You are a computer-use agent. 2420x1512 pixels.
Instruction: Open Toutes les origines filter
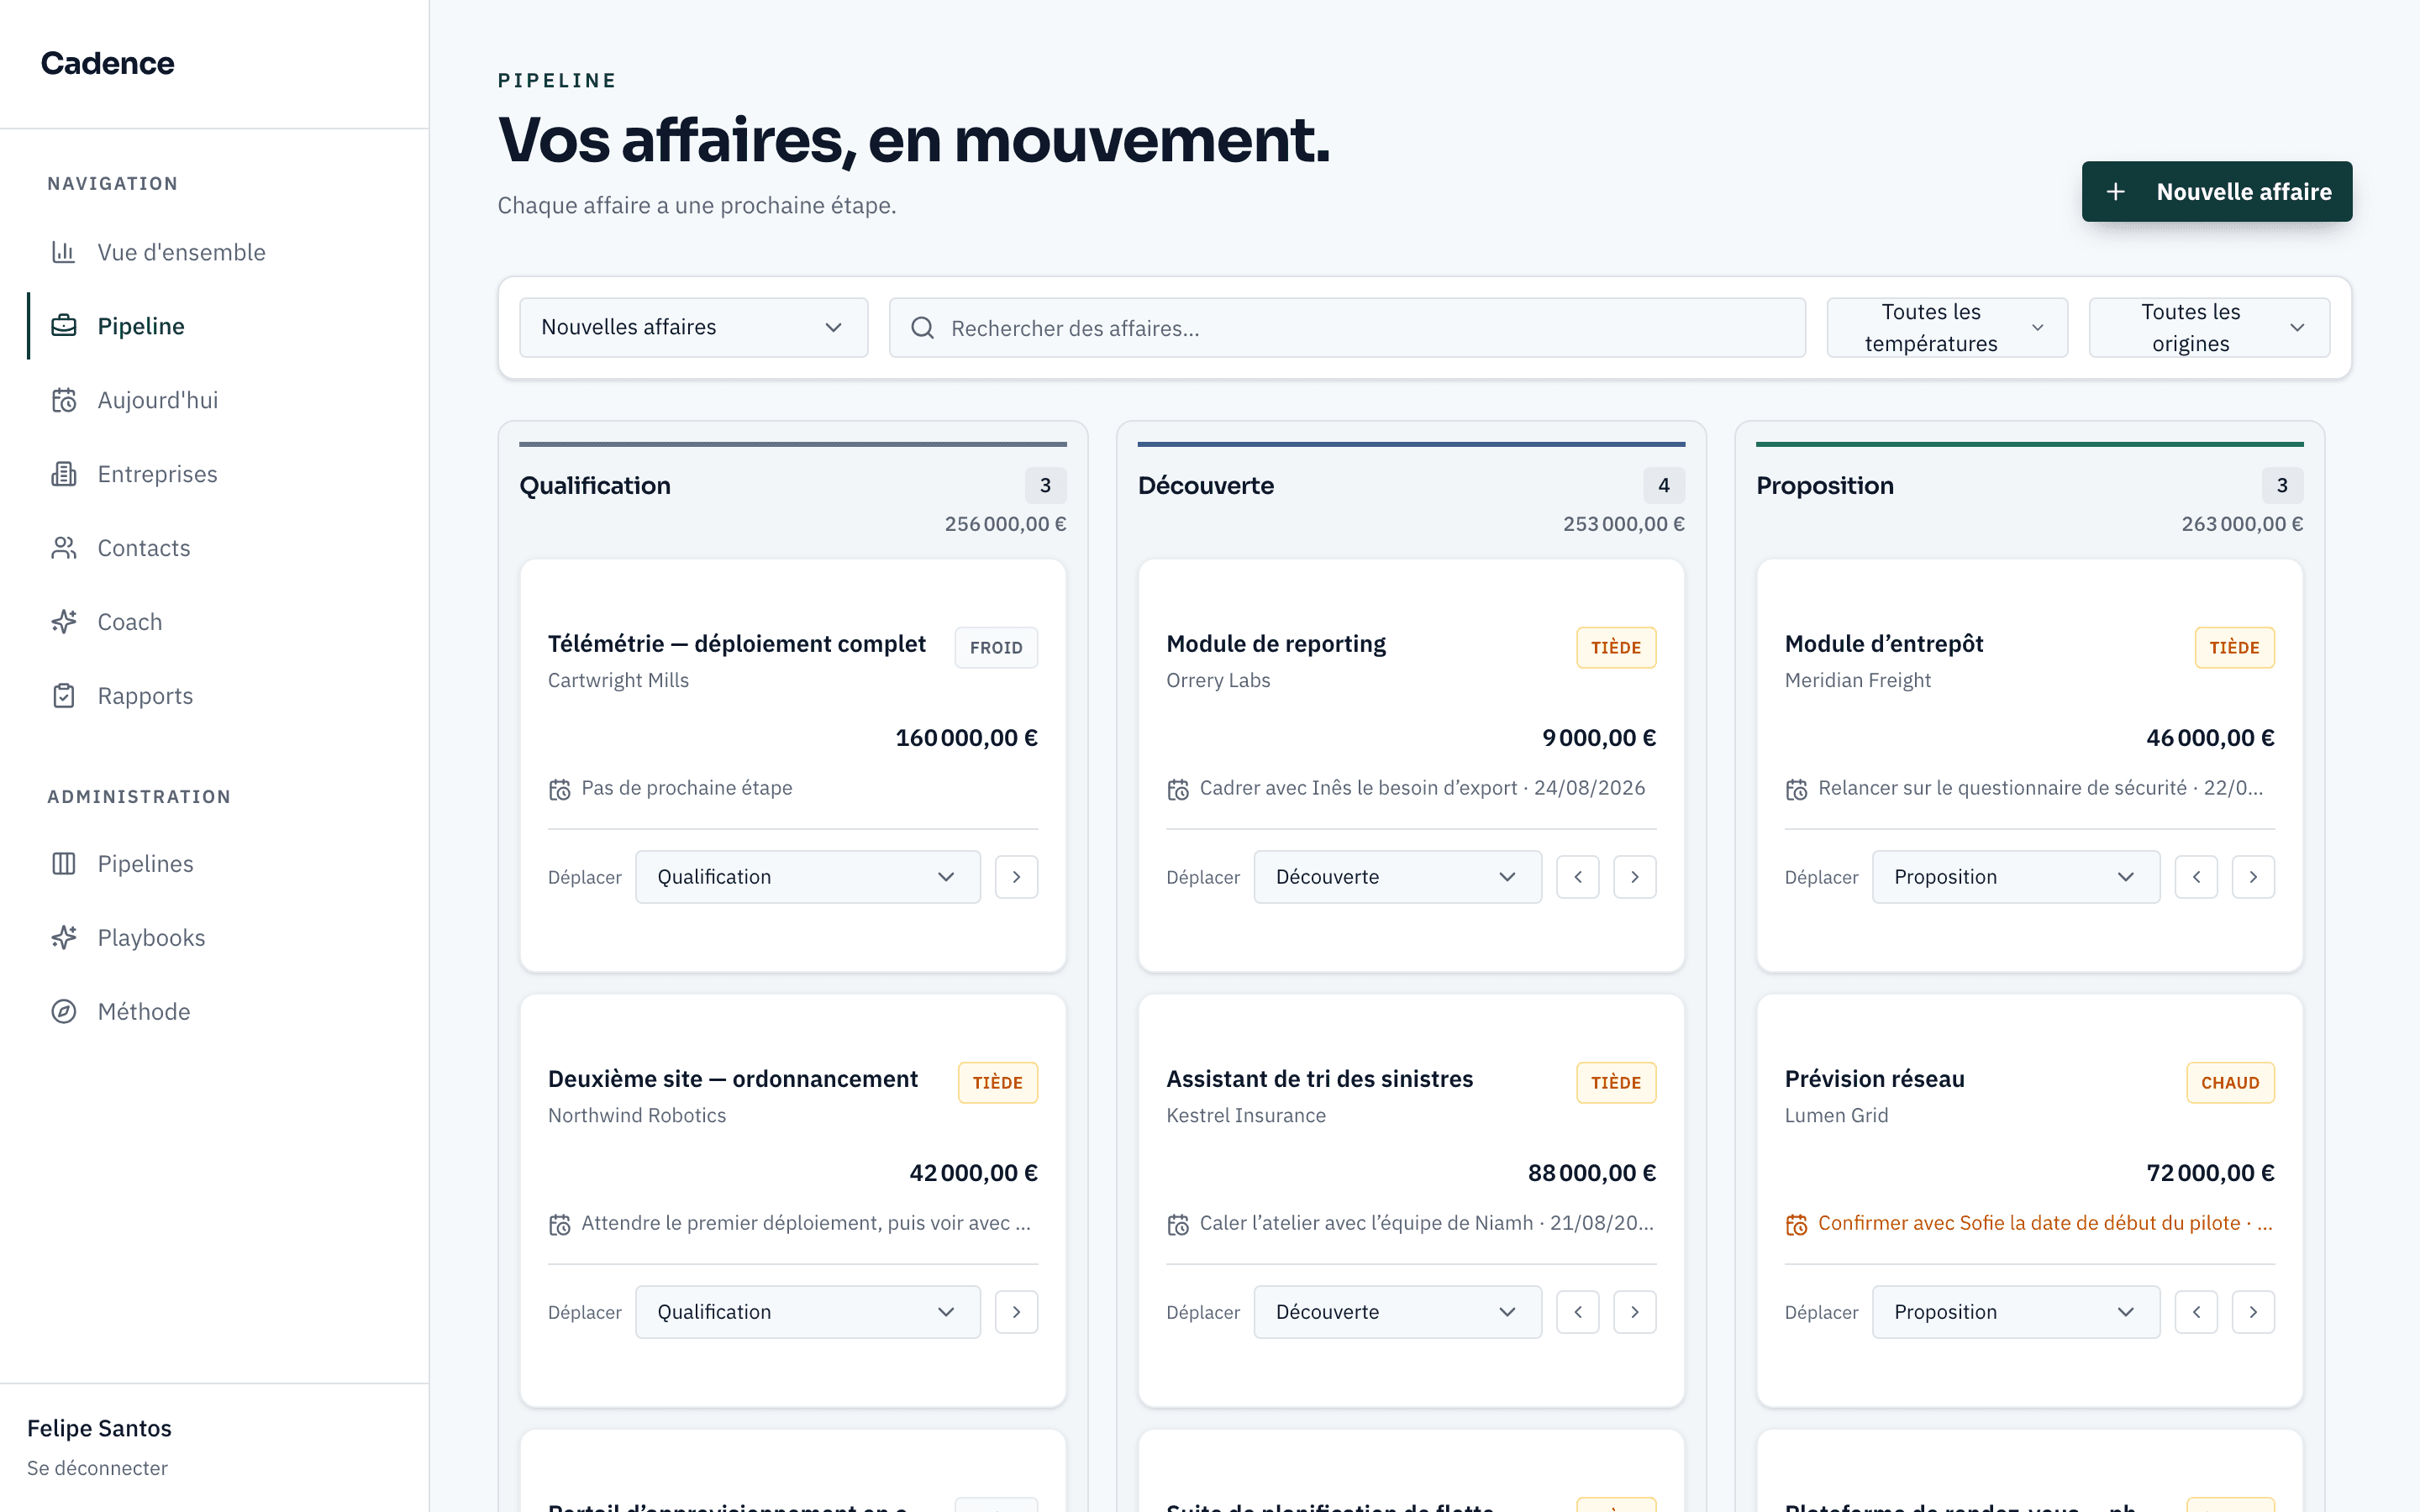click(x=2209, y=327)
